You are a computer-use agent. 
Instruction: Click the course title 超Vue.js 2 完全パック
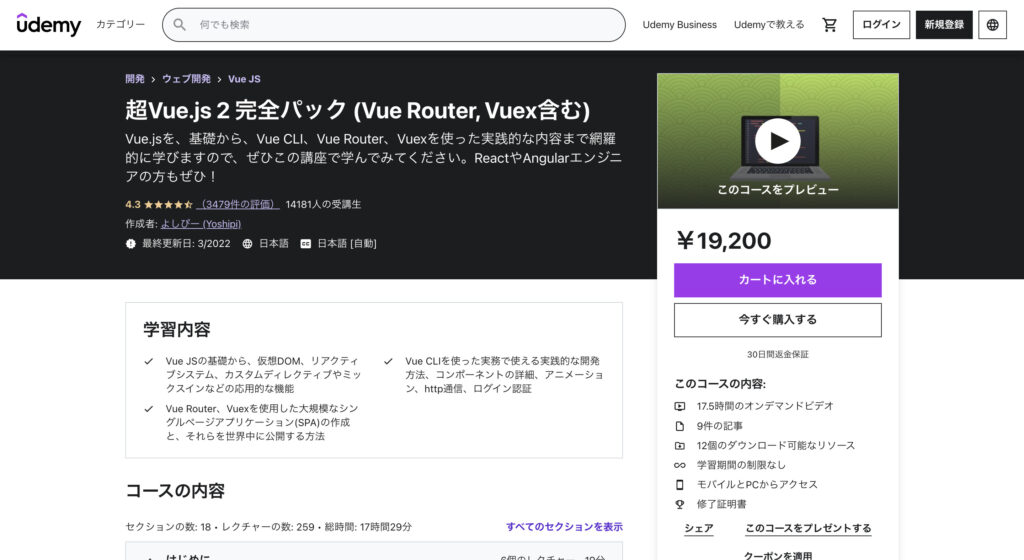[357, 110]
